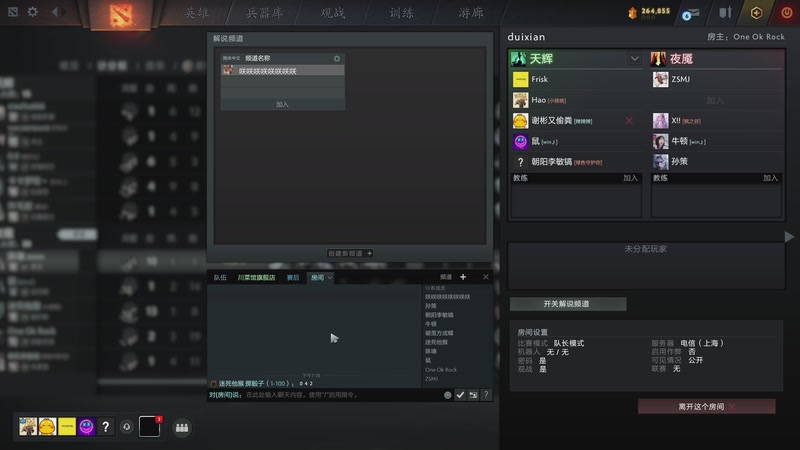Switch to the 队伍 chat tab
The height and width of the screenshot is (450, 800).
pos(220,278)
